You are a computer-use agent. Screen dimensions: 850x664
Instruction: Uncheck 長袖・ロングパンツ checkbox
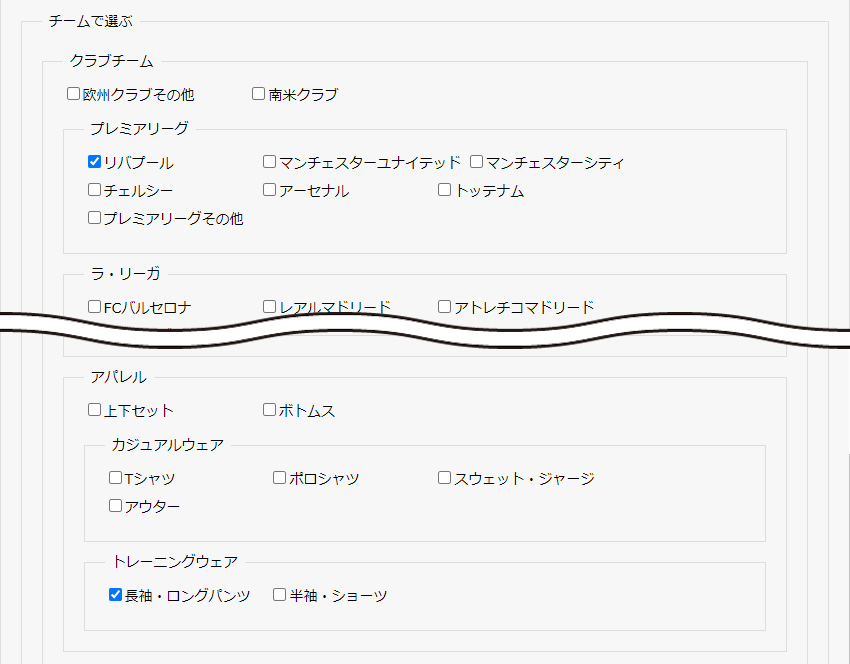click(x=115, y=595)
